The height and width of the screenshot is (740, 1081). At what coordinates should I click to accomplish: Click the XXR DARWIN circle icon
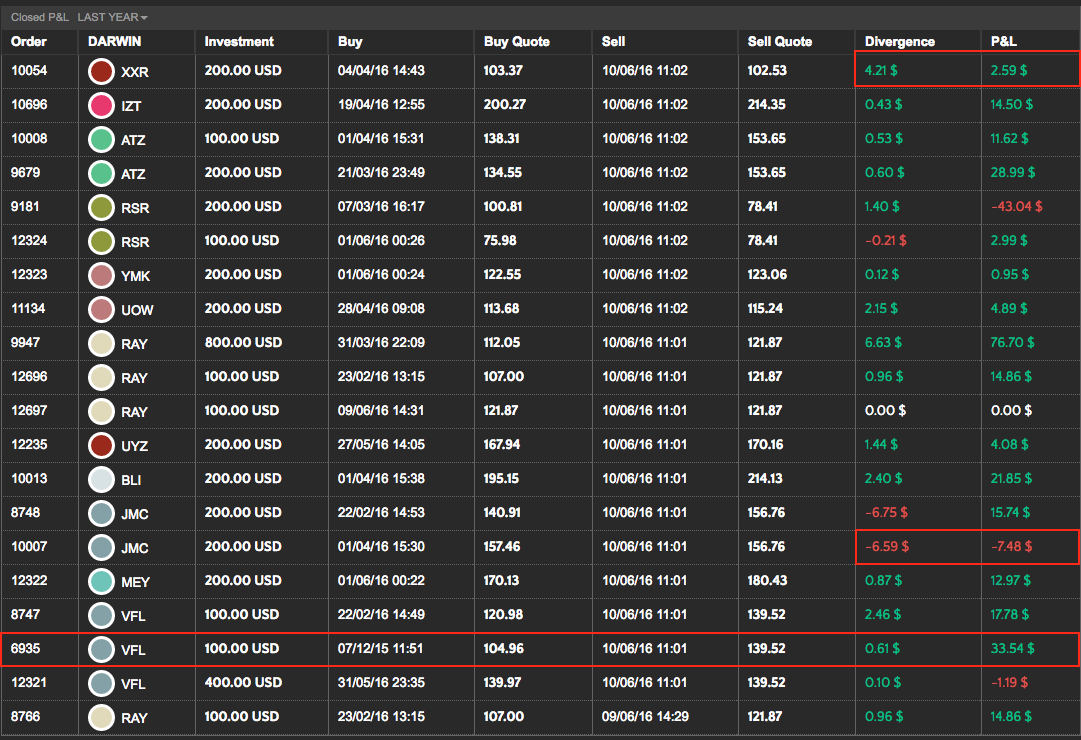pyautogui.click(x=101, y=72)
